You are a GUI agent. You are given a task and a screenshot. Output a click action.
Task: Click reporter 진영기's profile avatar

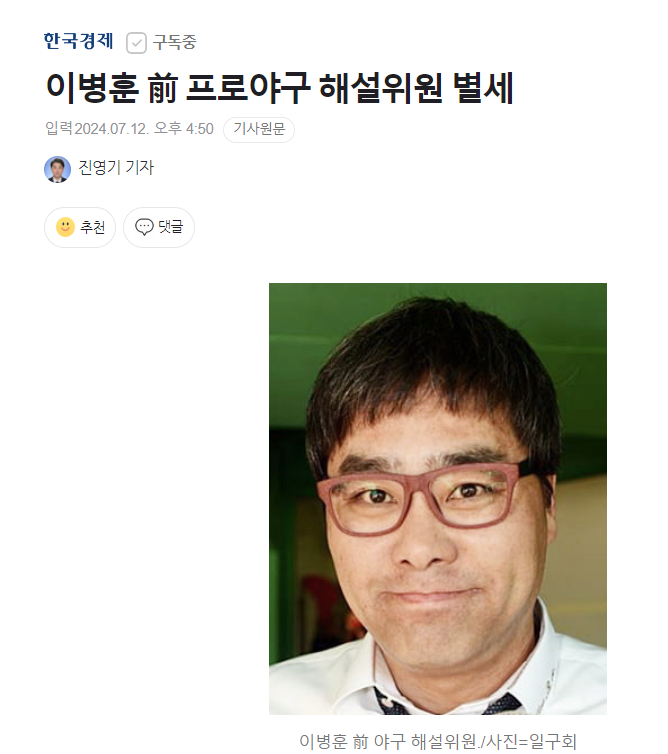[x=57, y=169]
